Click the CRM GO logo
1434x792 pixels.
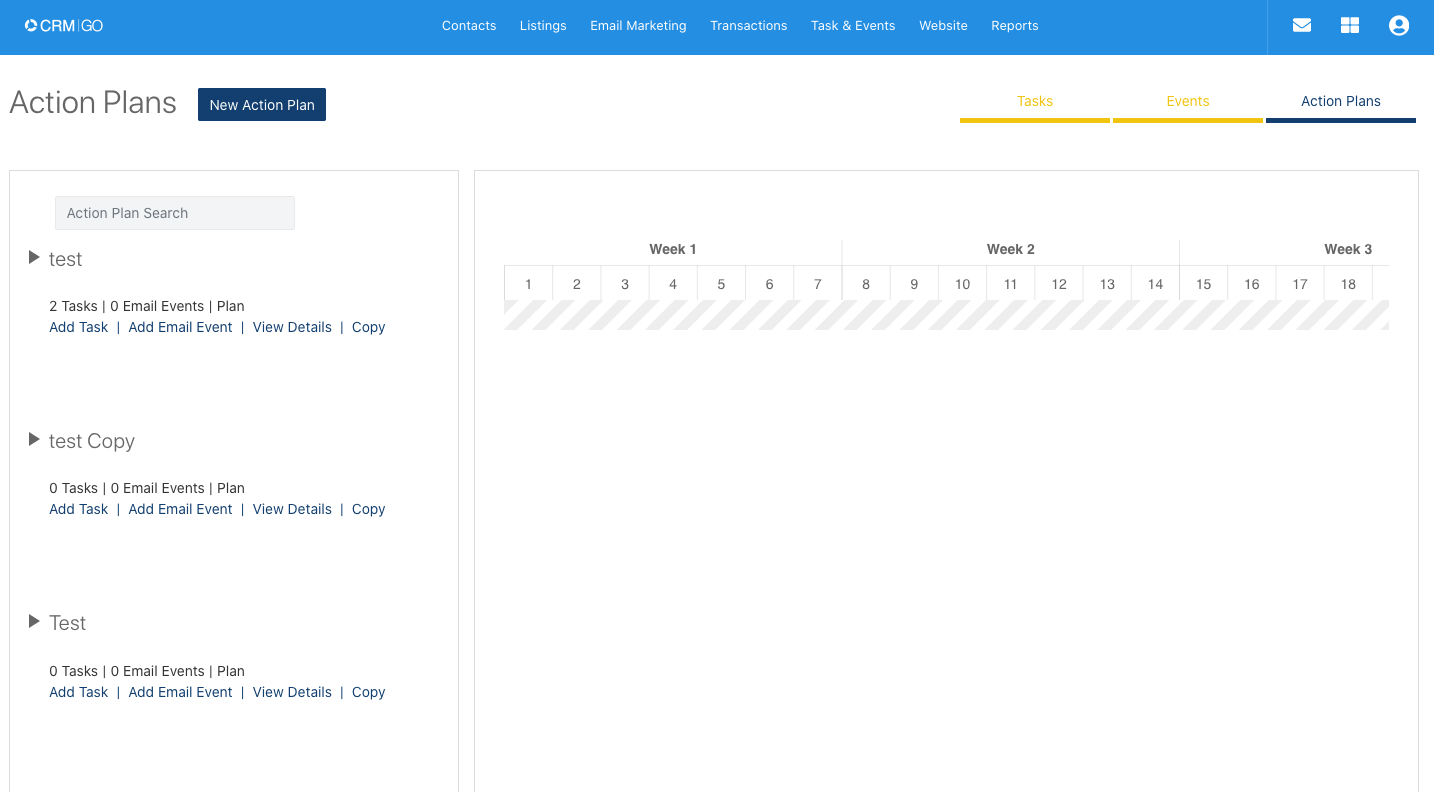tap(64, 25)
